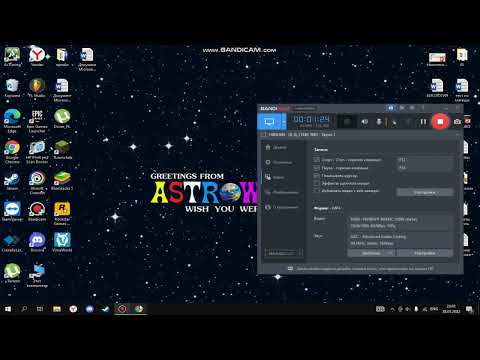480x360 pixels.
Task: Click the taskbar search magnifier
Action: tap(24, 309)
